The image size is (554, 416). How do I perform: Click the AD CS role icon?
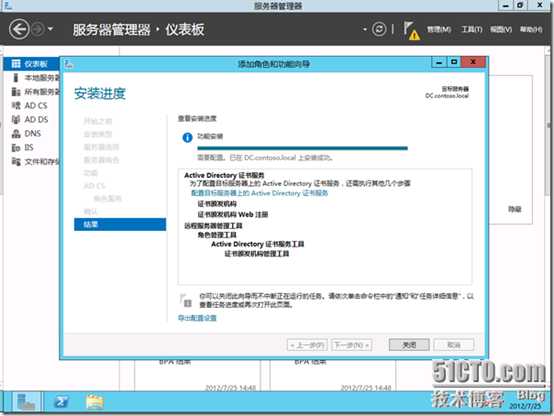tap(16, 105)
